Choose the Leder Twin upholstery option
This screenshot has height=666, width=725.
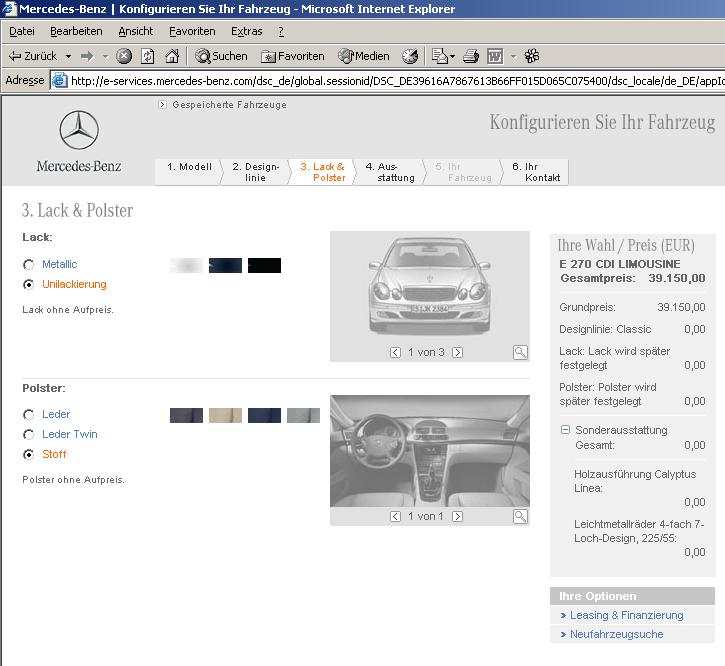pyautogui.click(x=28, y=435)
